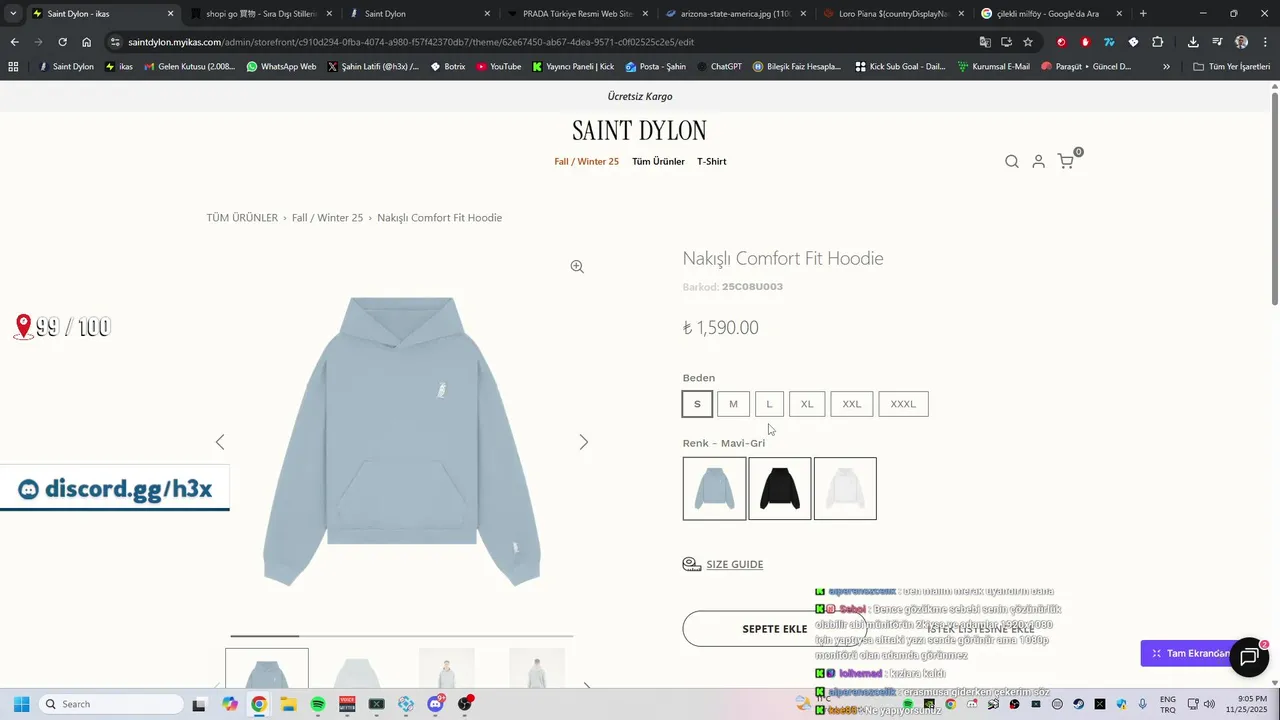Open the site search magnifier icon
The image size is (1280, 720).
(1012, 162)
